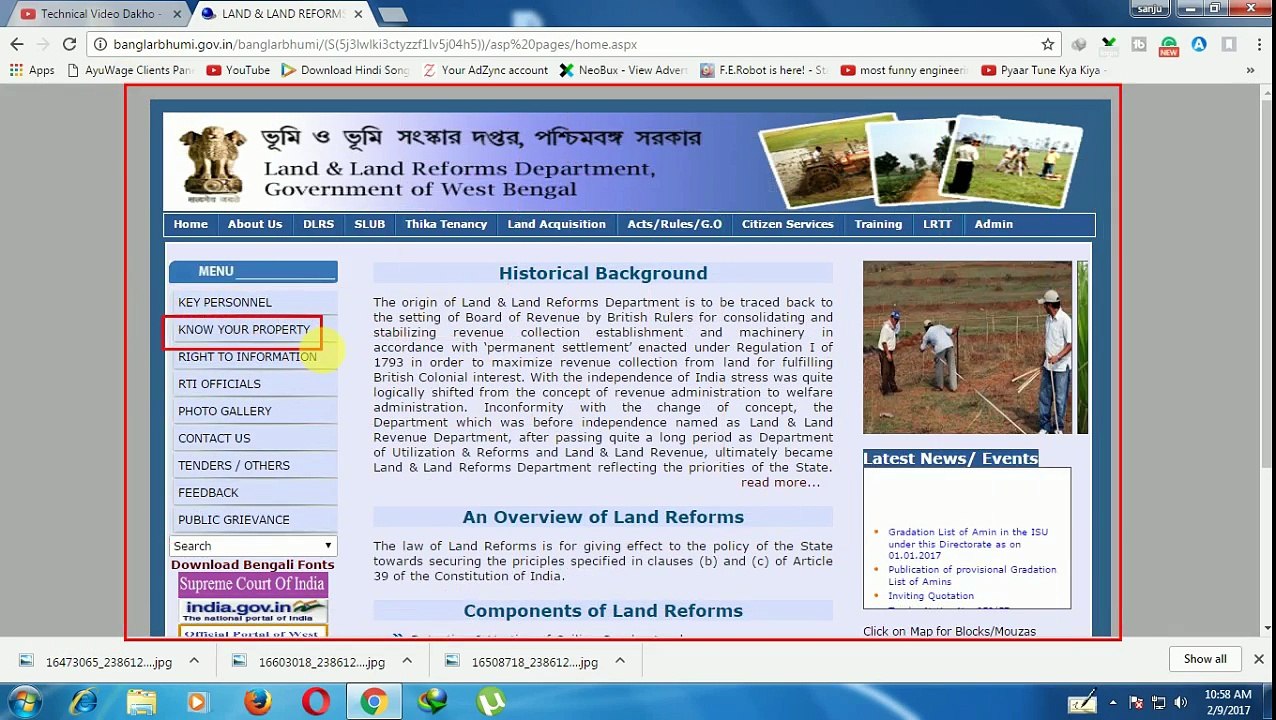This screenshot has height=720, width=1276.
Task: Expand the Search dropdown in the side menu
Action: [x=253, y=546]
